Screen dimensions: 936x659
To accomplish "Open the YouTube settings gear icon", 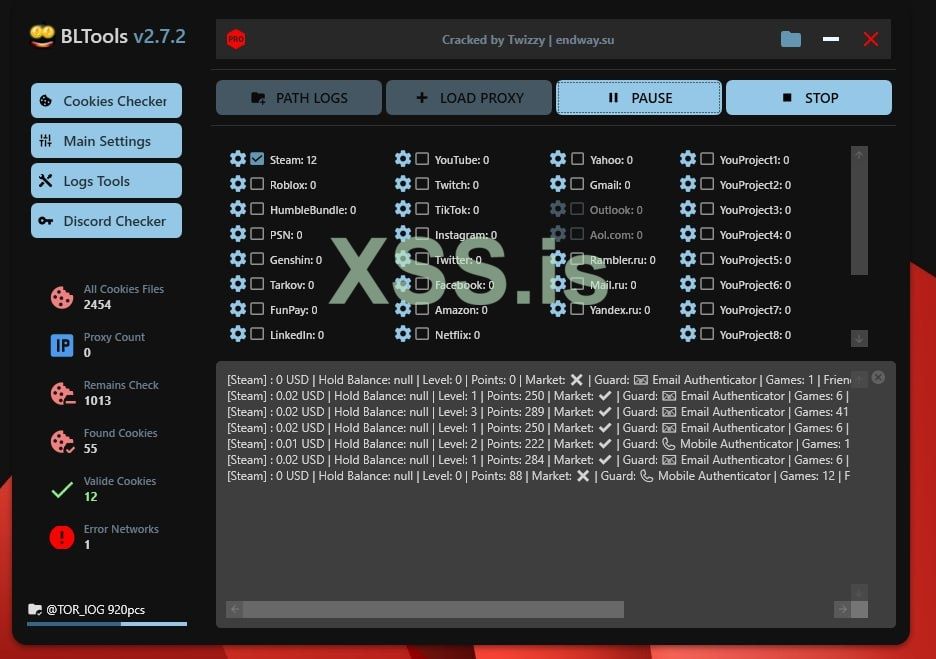I will [403, 159].
